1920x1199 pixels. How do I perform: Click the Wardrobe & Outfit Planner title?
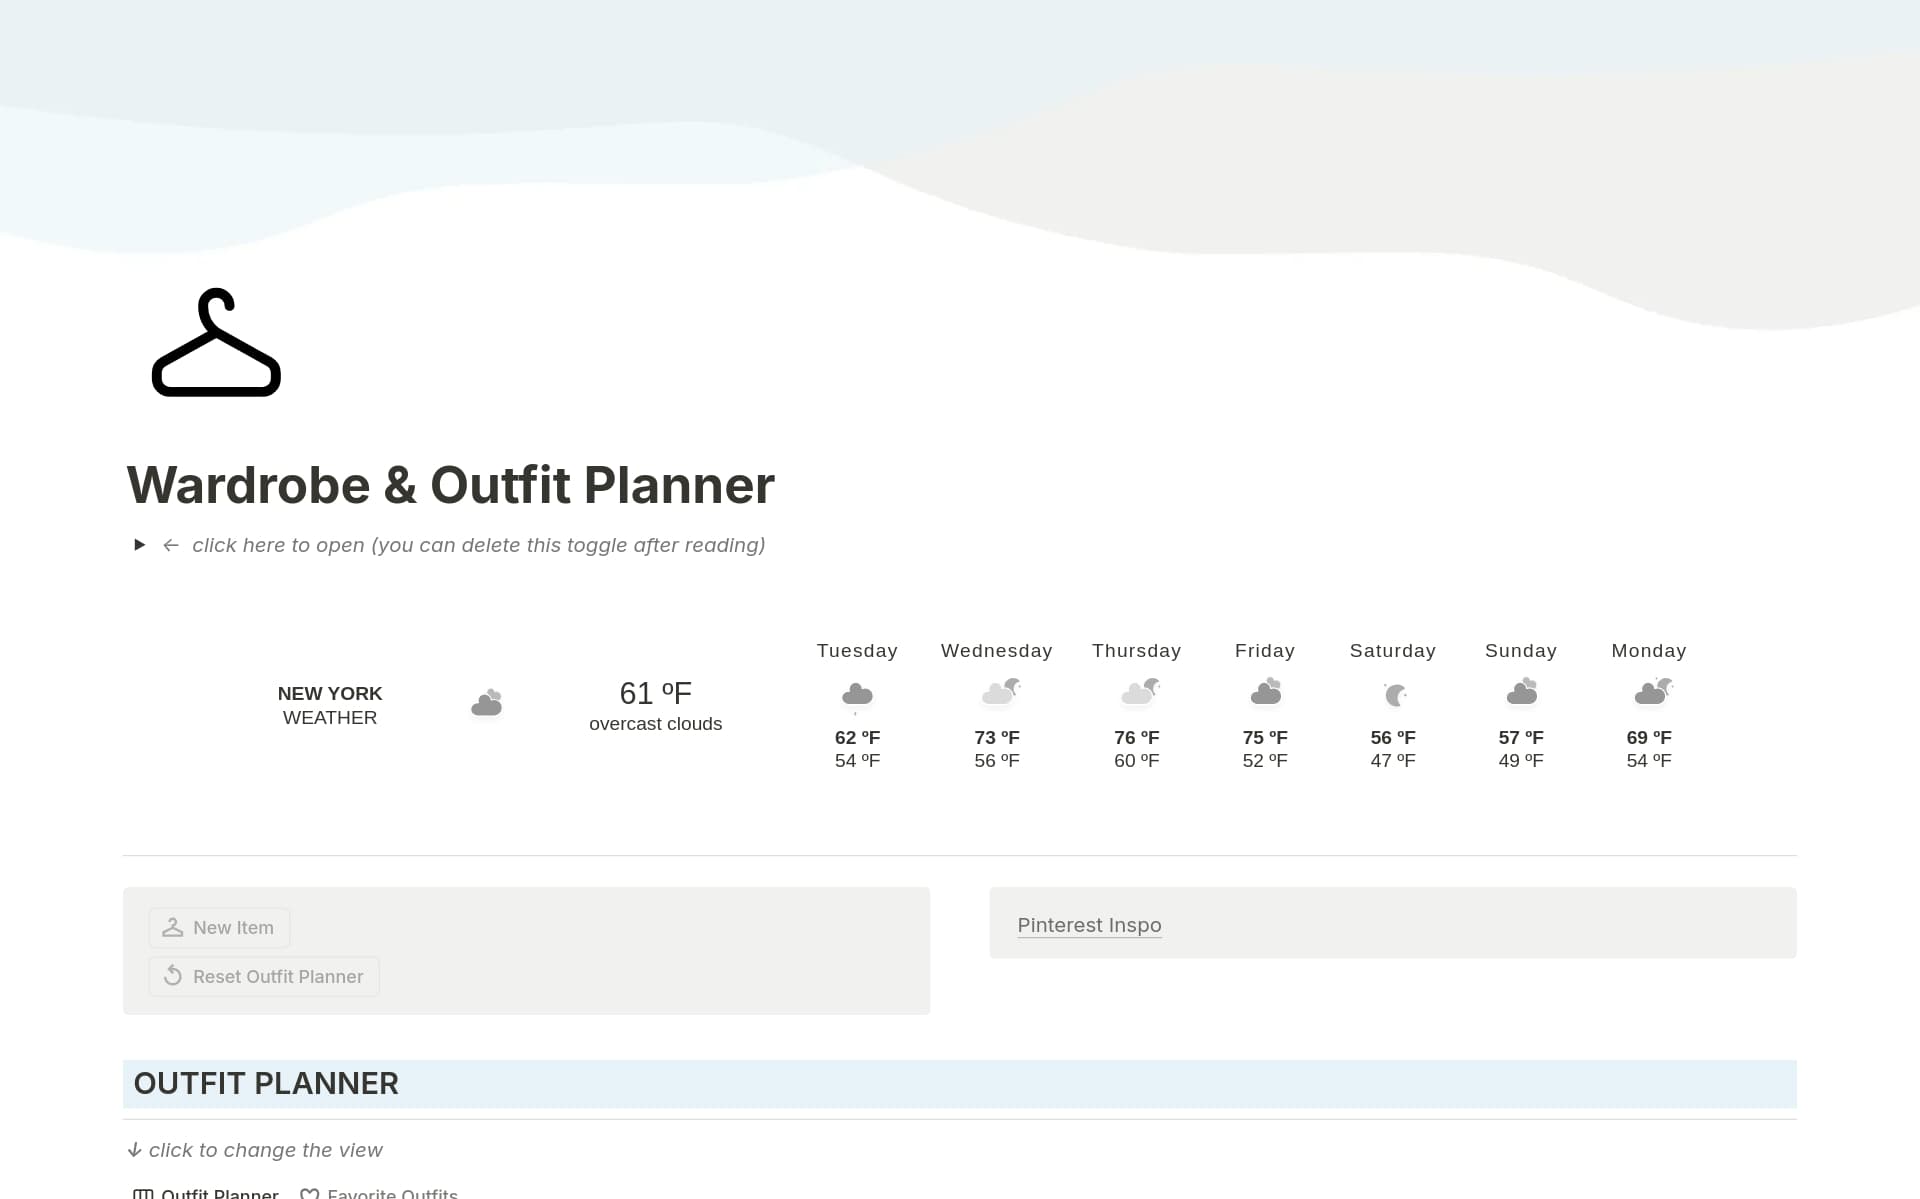[x=450, y=485]
